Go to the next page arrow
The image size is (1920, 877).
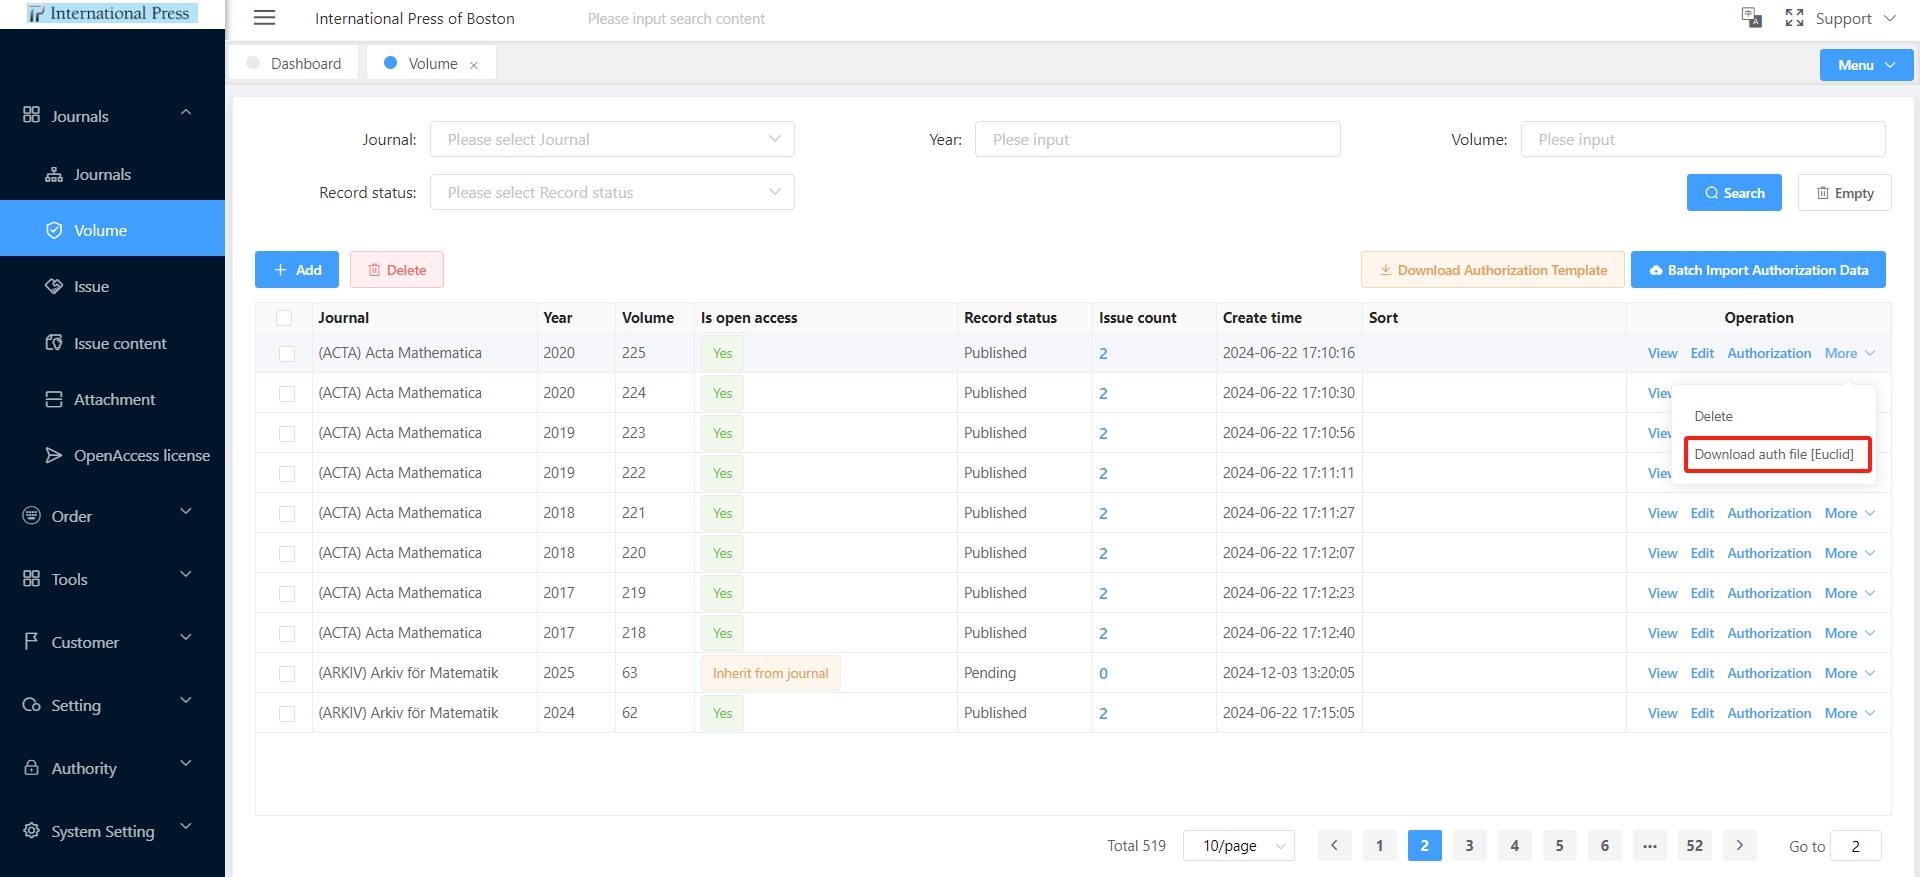(x=1740, y=845)
